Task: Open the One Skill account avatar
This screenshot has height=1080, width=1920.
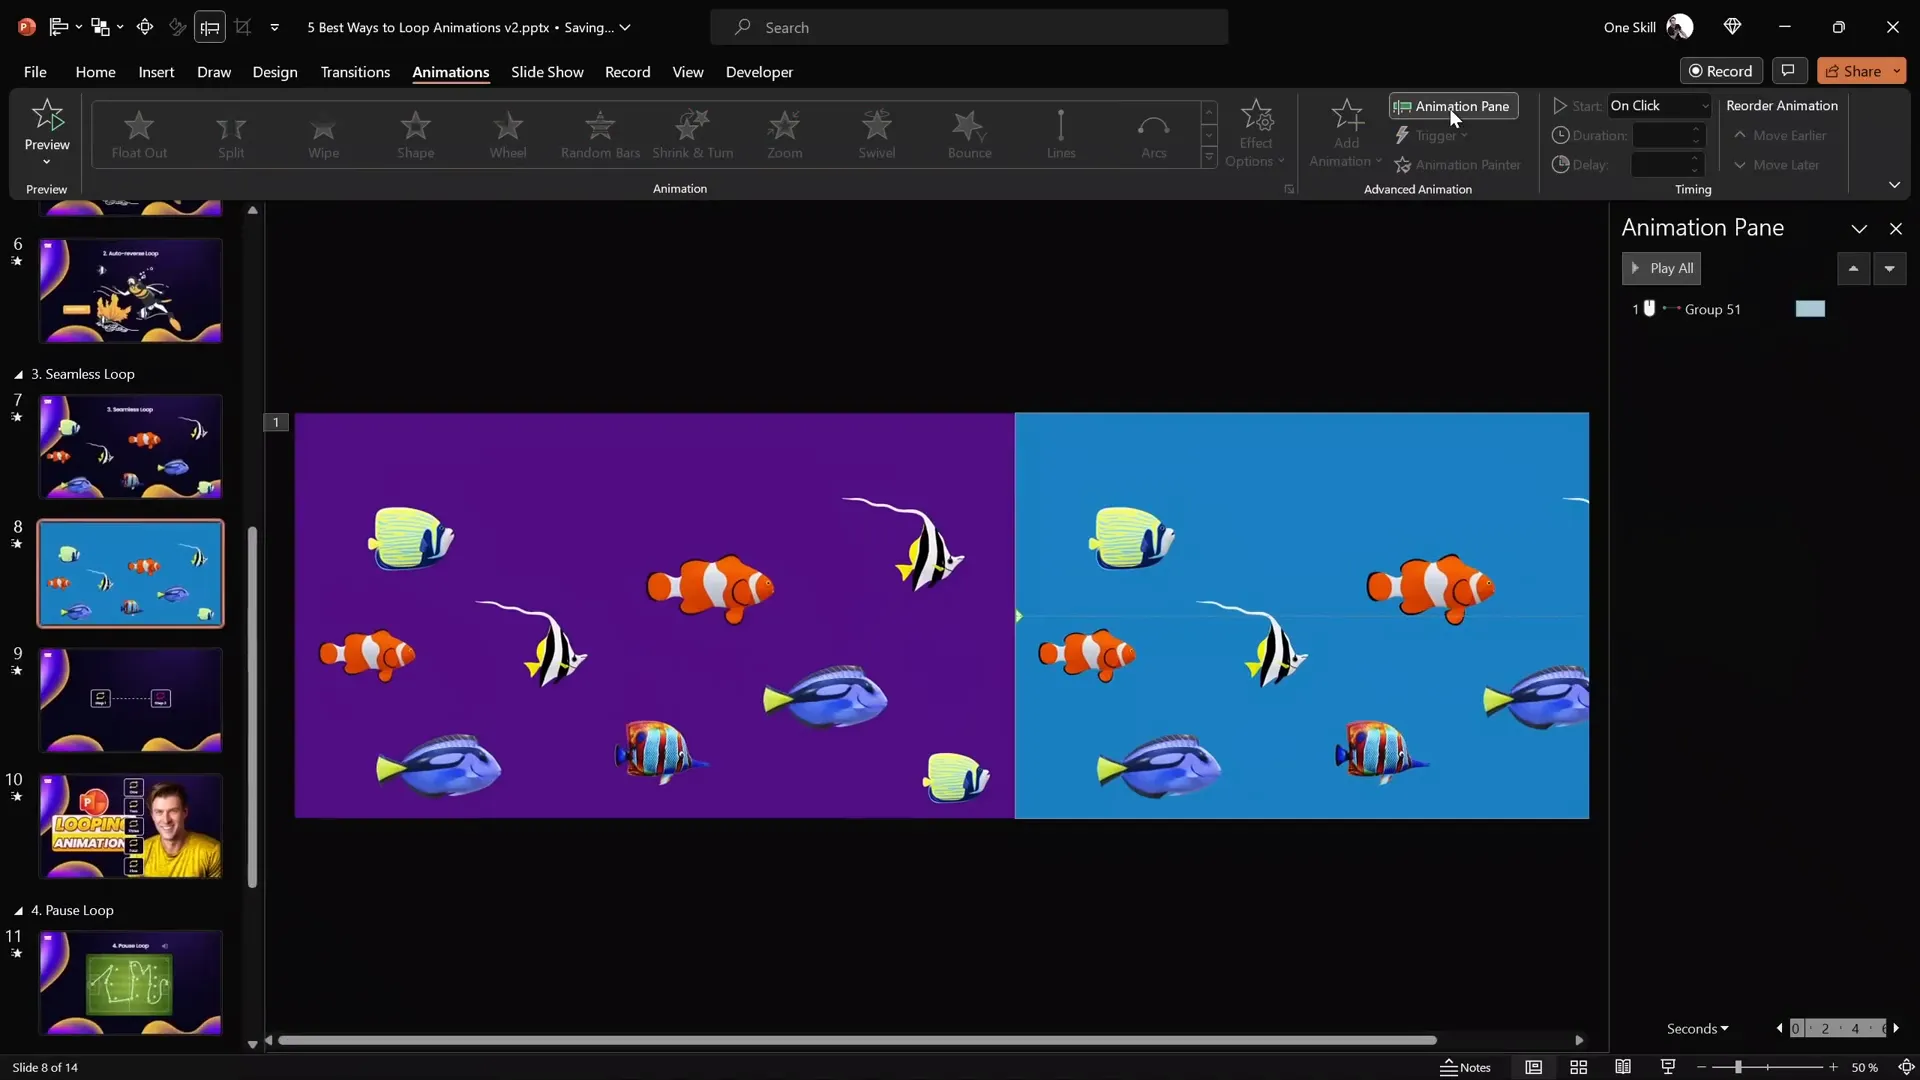Action: coord(1680,27)
